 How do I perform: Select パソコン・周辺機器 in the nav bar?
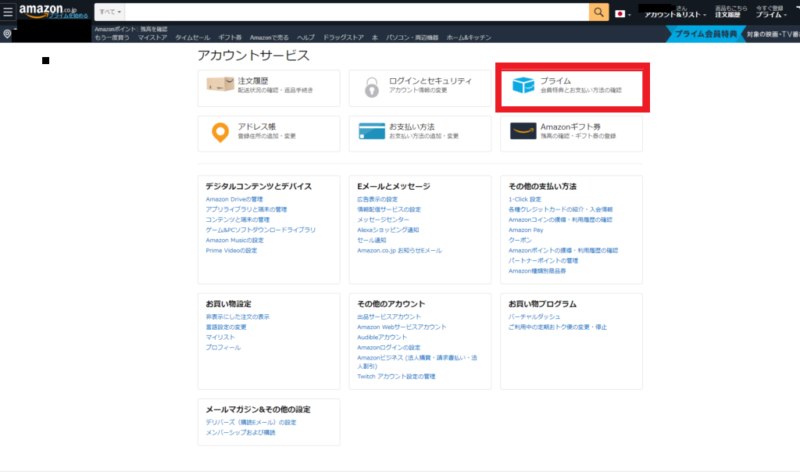[x=412, y=38]
